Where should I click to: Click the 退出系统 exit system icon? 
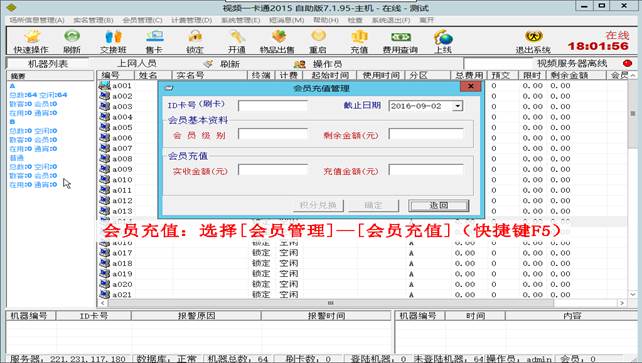point(533,41)
